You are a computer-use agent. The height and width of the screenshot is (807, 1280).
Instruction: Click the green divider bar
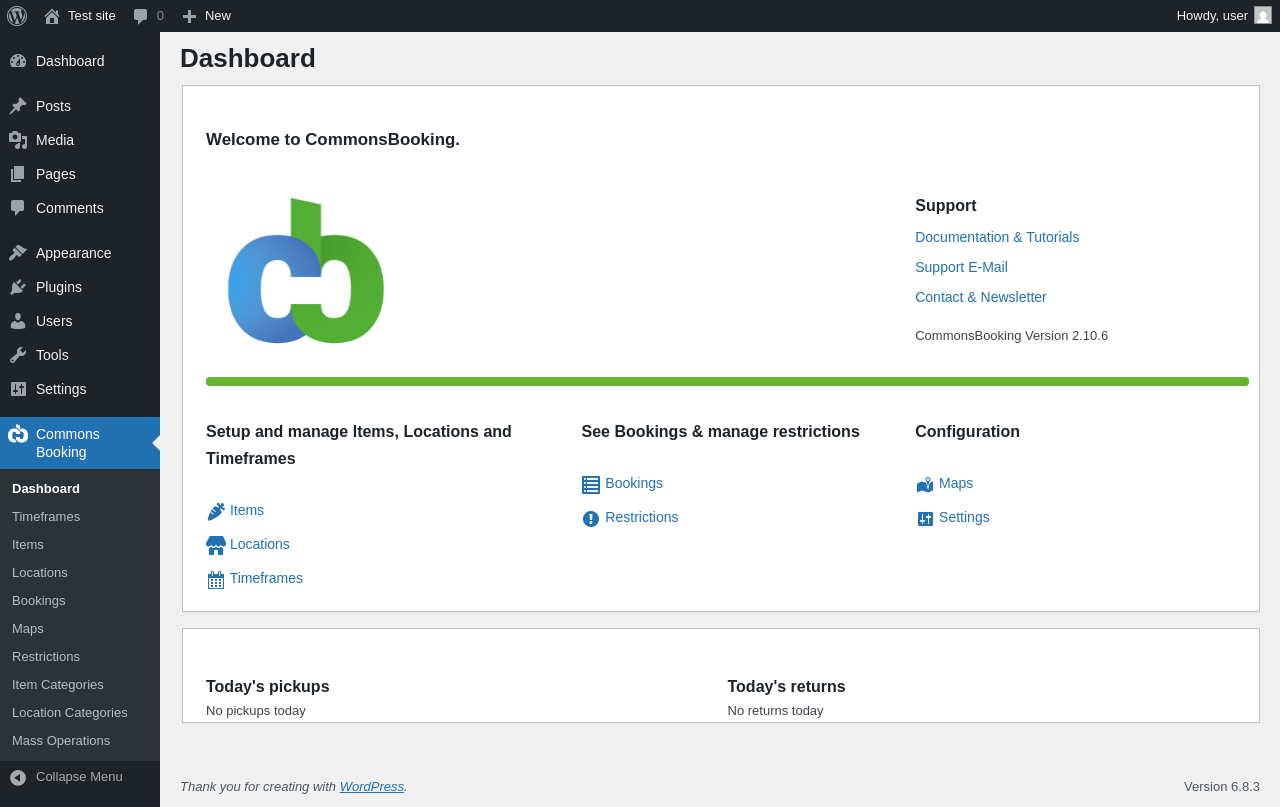tap(727, 381)
